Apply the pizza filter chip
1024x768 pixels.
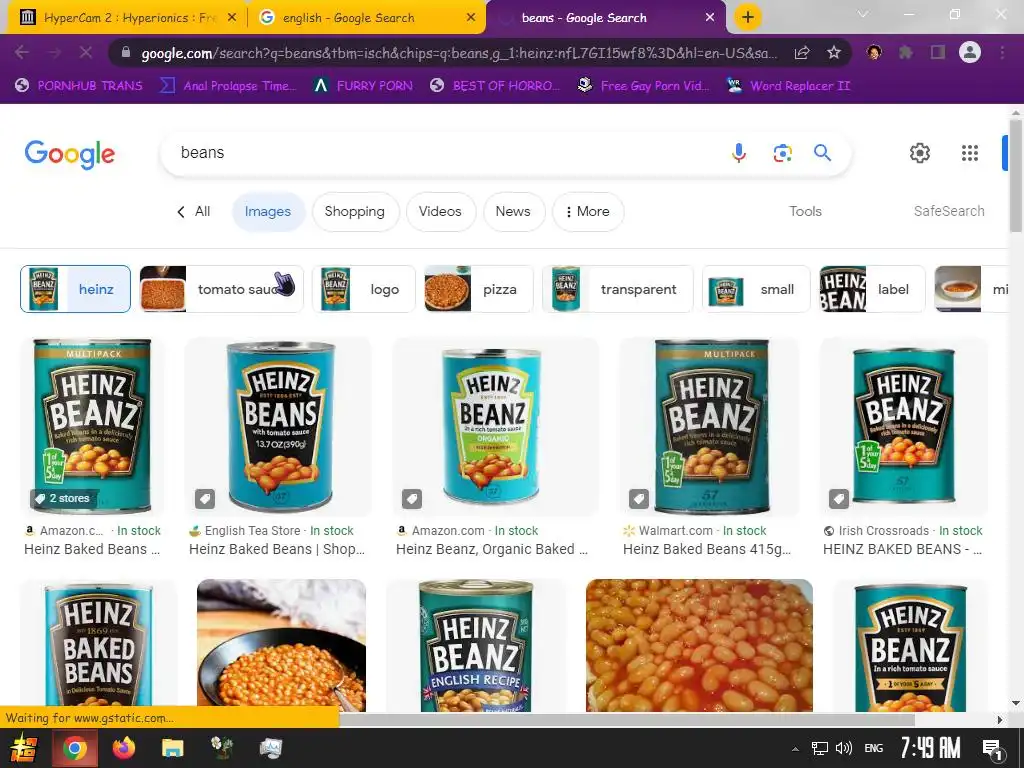478,289
